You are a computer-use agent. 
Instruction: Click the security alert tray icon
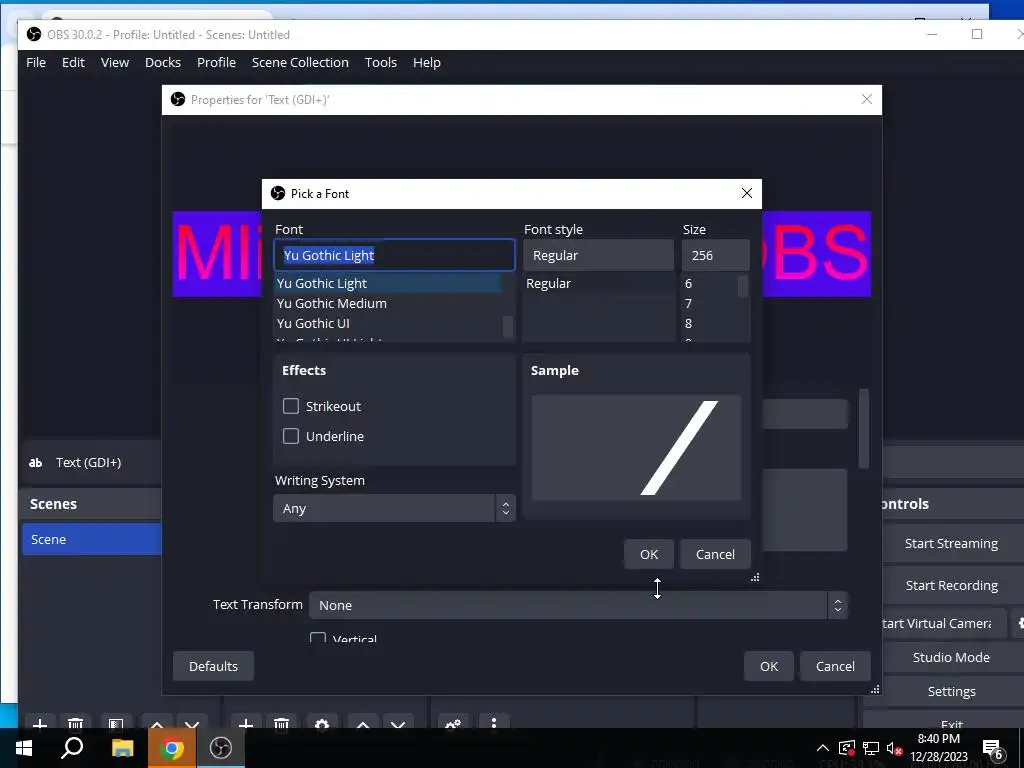click(x=847, y=748)
